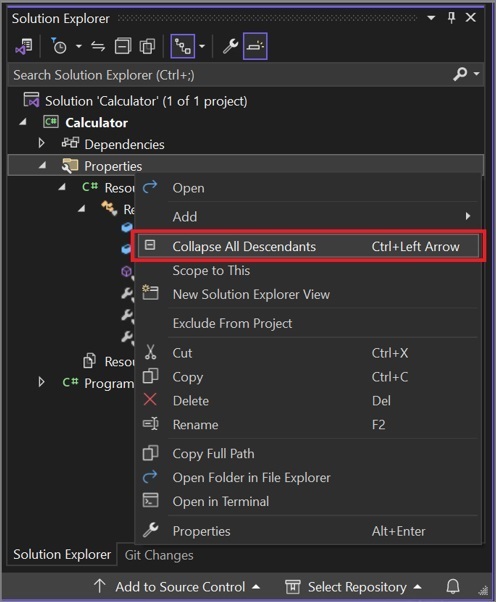Choose Properties in context menu
Screen dimensions: 496x602
pos(308,531)
